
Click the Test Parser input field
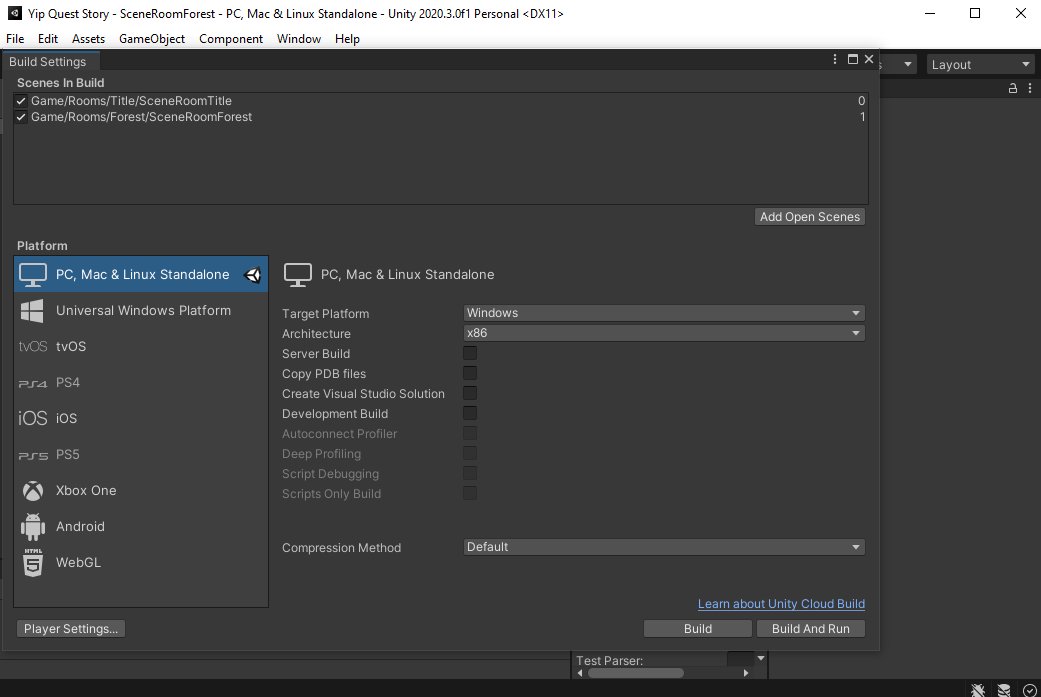click(x=740, y=658)
